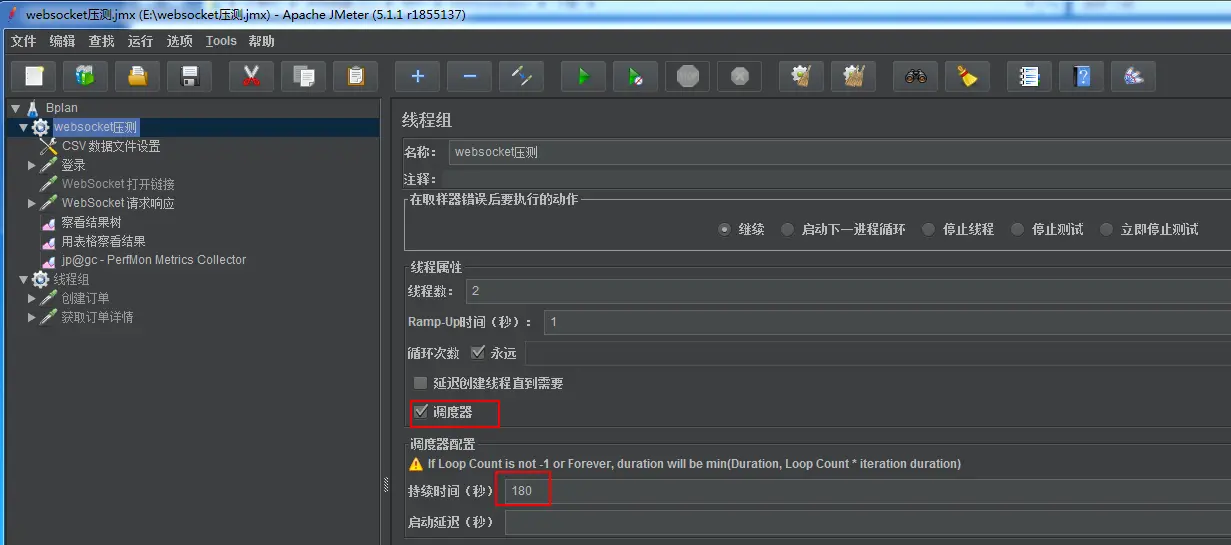Image resolution: width=1231 pixels, height=545 pixels.
Task: Expand the 创建订单 tree node
Action: [x=32, y=298]
